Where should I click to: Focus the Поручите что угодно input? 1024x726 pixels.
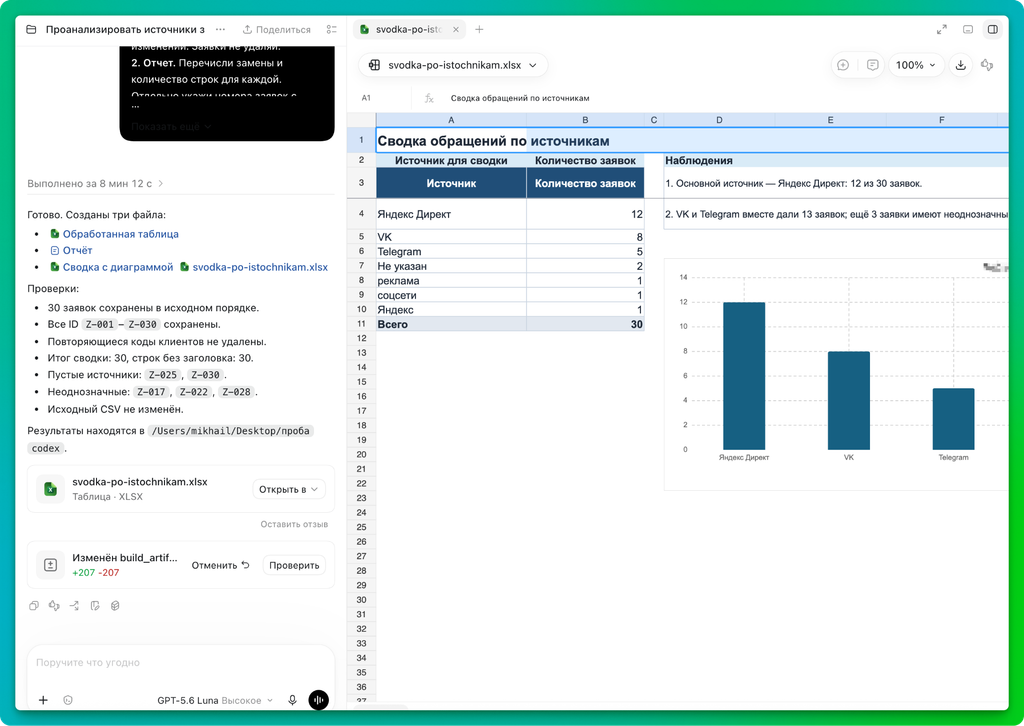181,662
